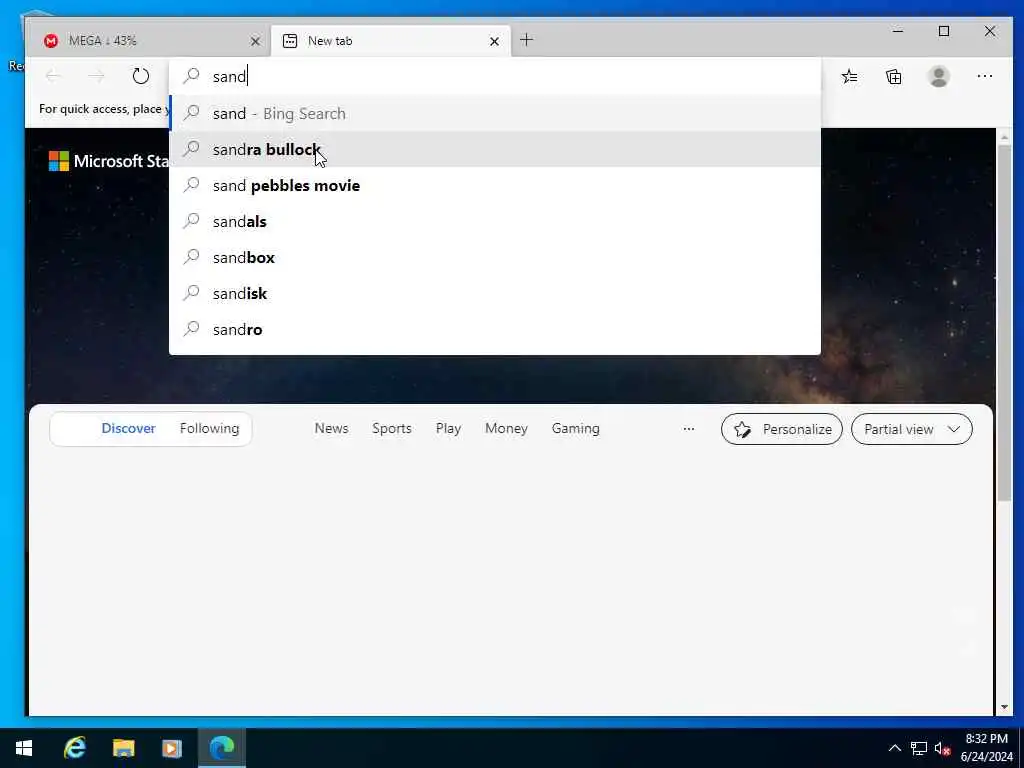
Task: Choose 'sandro' suggestion
Action: click(x=494, y=329)
